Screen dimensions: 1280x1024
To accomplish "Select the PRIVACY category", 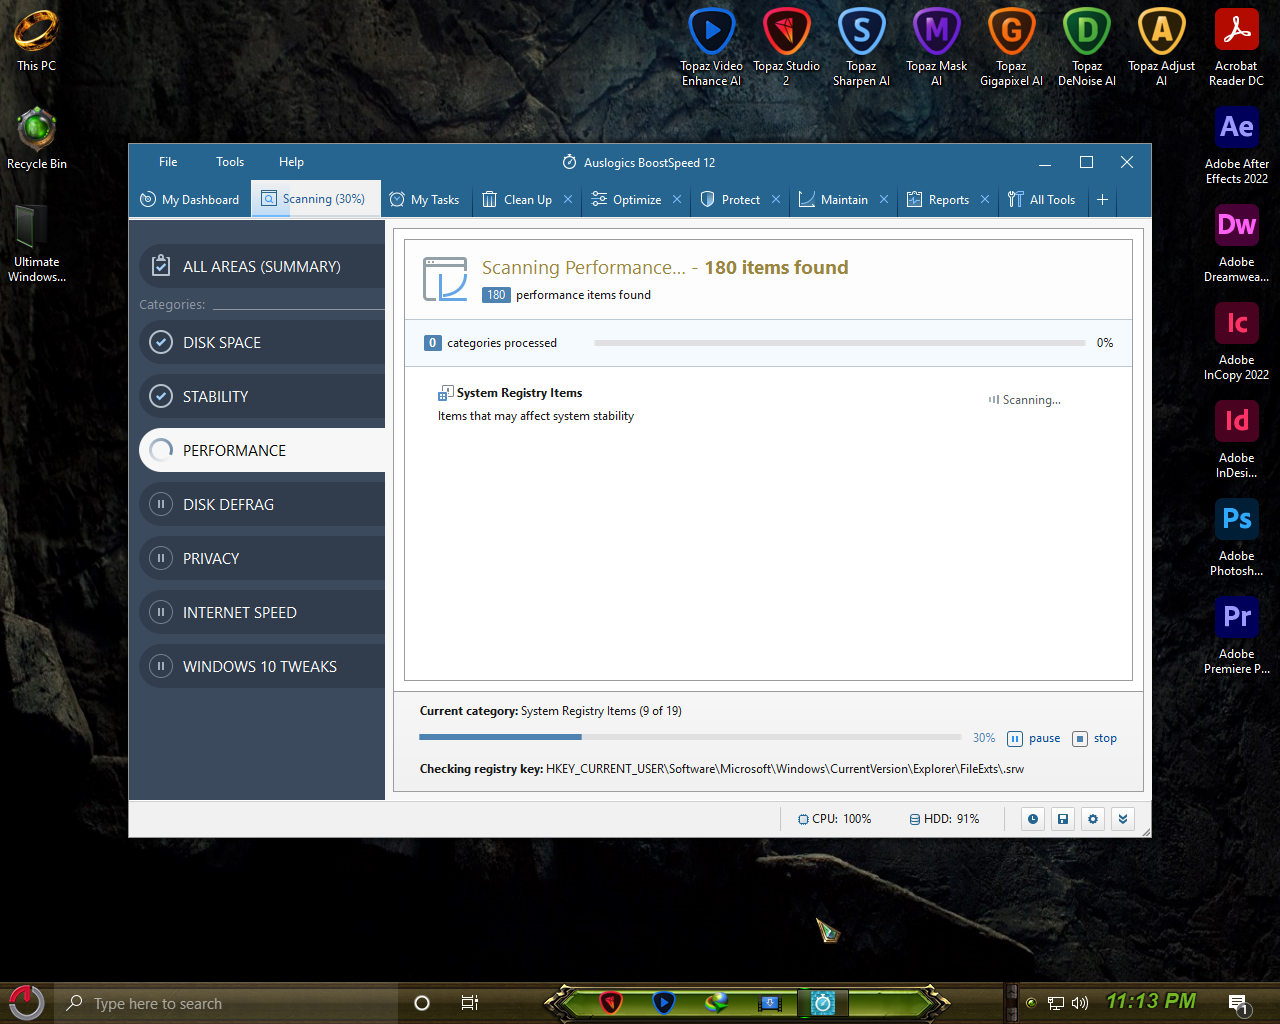I will (x=262, y=558).
